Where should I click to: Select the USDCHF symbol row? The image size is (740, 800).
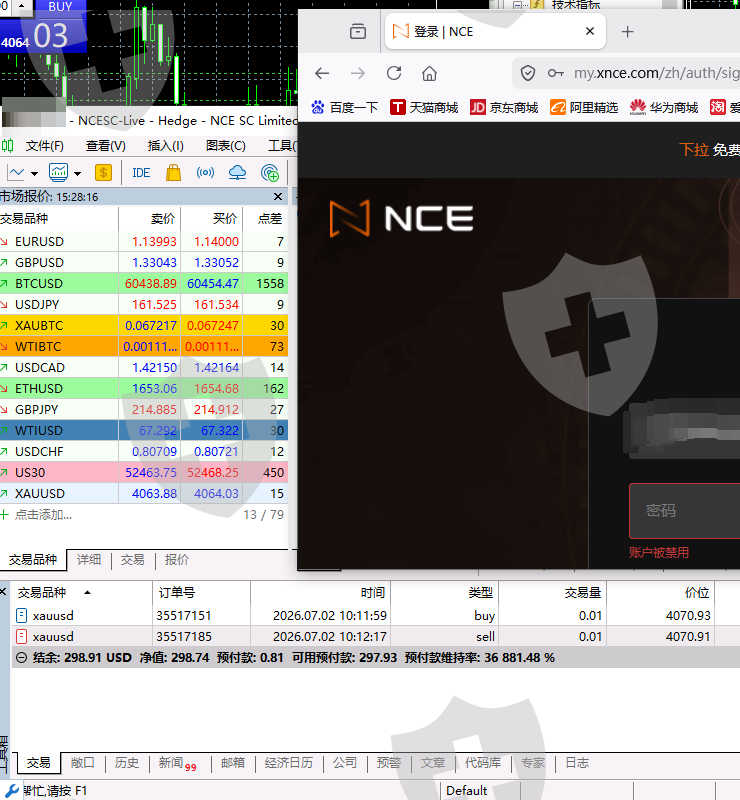pos(144,452)
